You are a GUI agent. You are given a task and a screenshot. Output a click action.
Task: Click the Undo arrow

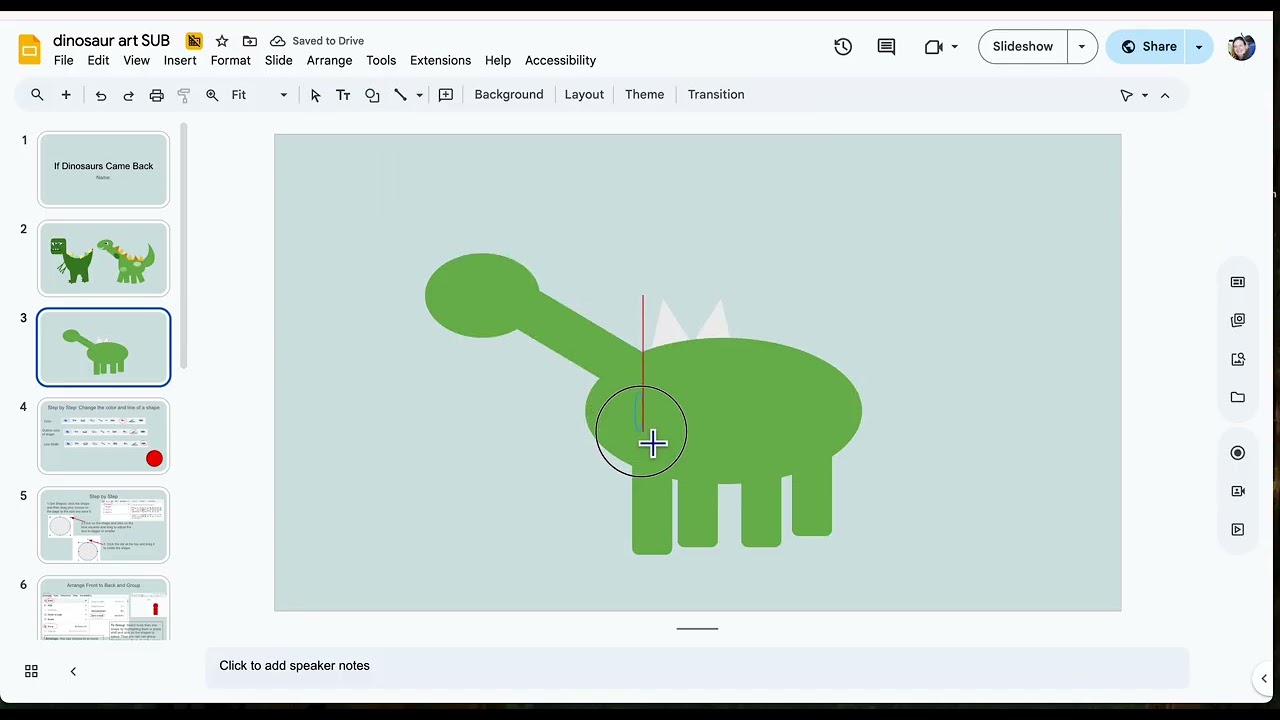click(100, 95)
